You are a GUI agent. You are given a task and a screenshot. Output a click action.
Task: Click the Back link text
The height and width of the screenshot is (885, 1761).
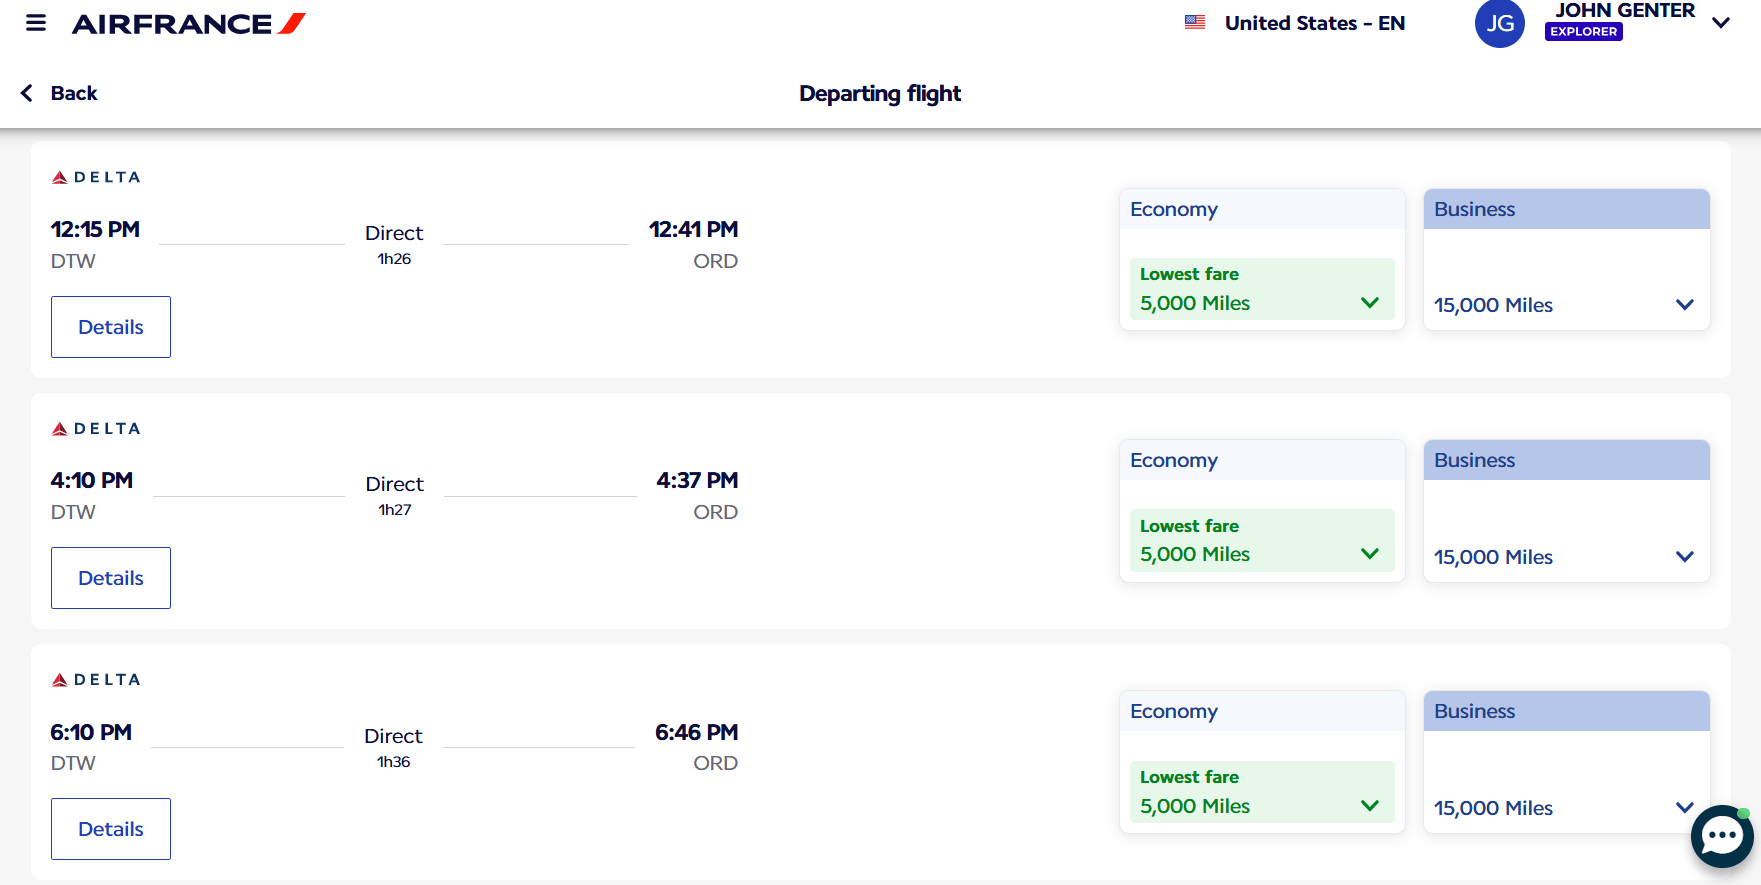point(74,93)
